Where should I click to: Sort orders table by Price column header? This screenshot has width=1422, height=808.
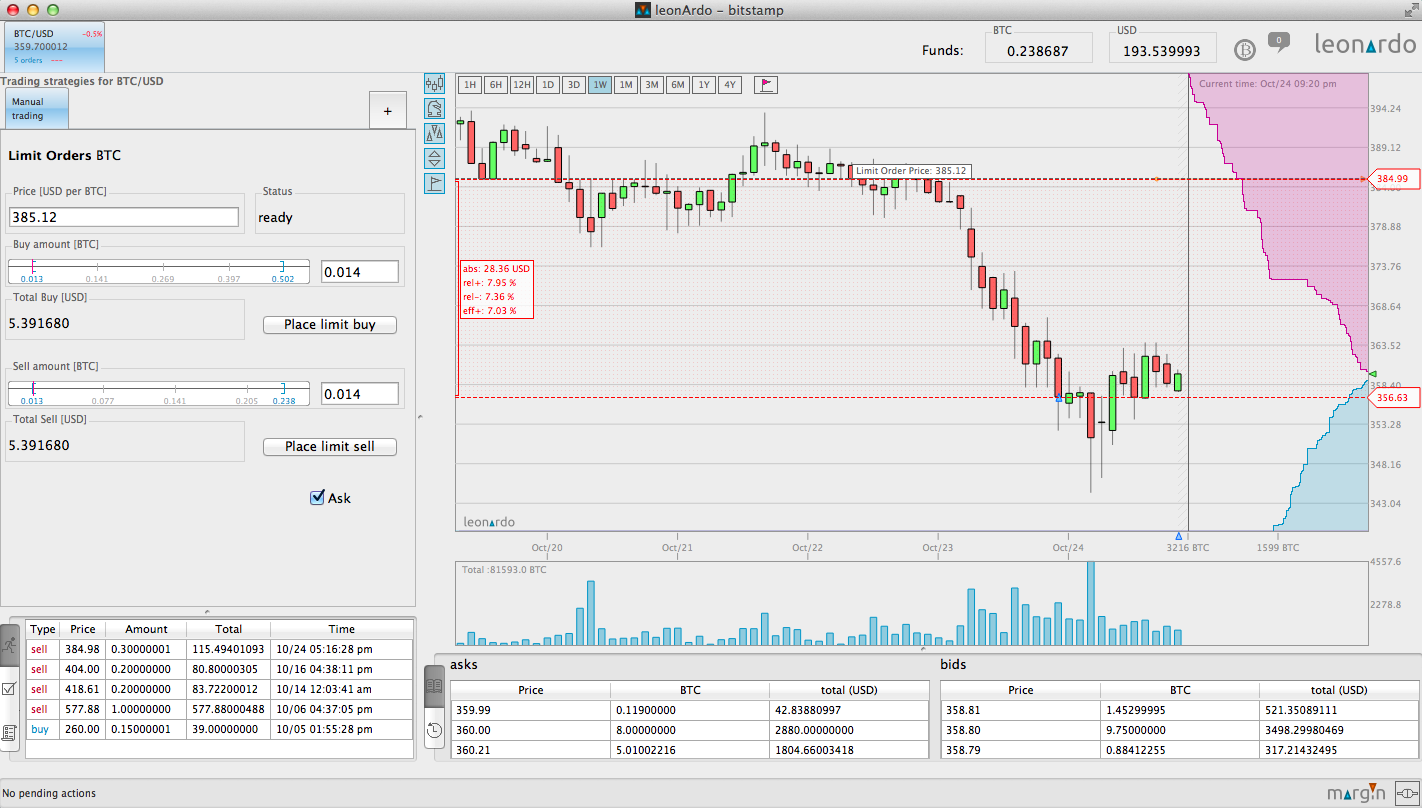tap(83, 629)
